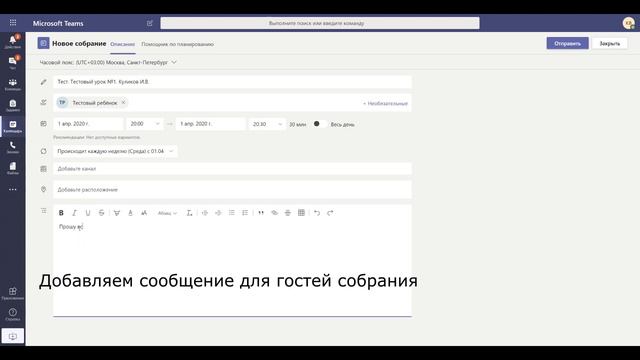Image resolution: width=640 pixels, height=360 pixels.
Task: Undo the last edit
Action: (317, 213)
